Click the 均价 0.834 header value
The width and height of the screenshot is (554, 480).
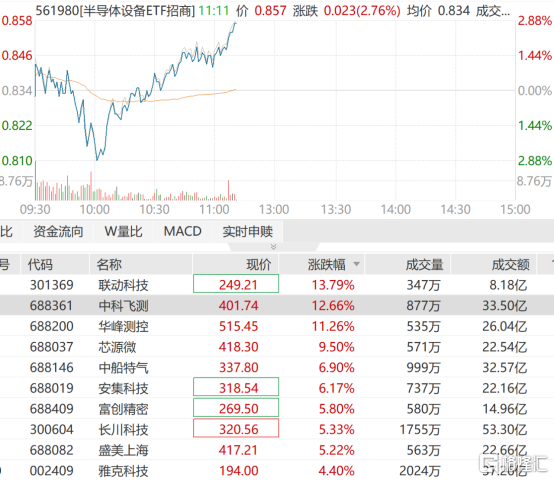click(438, 11)
